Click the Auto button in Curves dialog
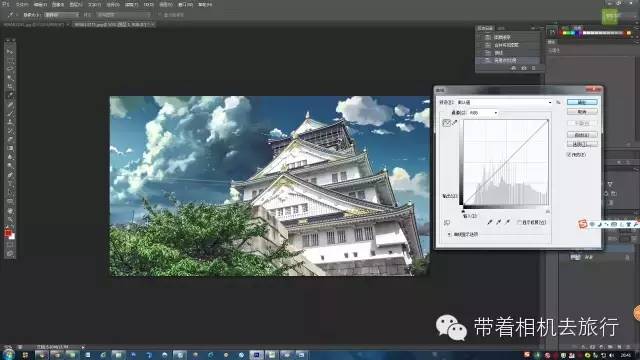The width and height of the screenshot is (640, 360). point(582,135)
